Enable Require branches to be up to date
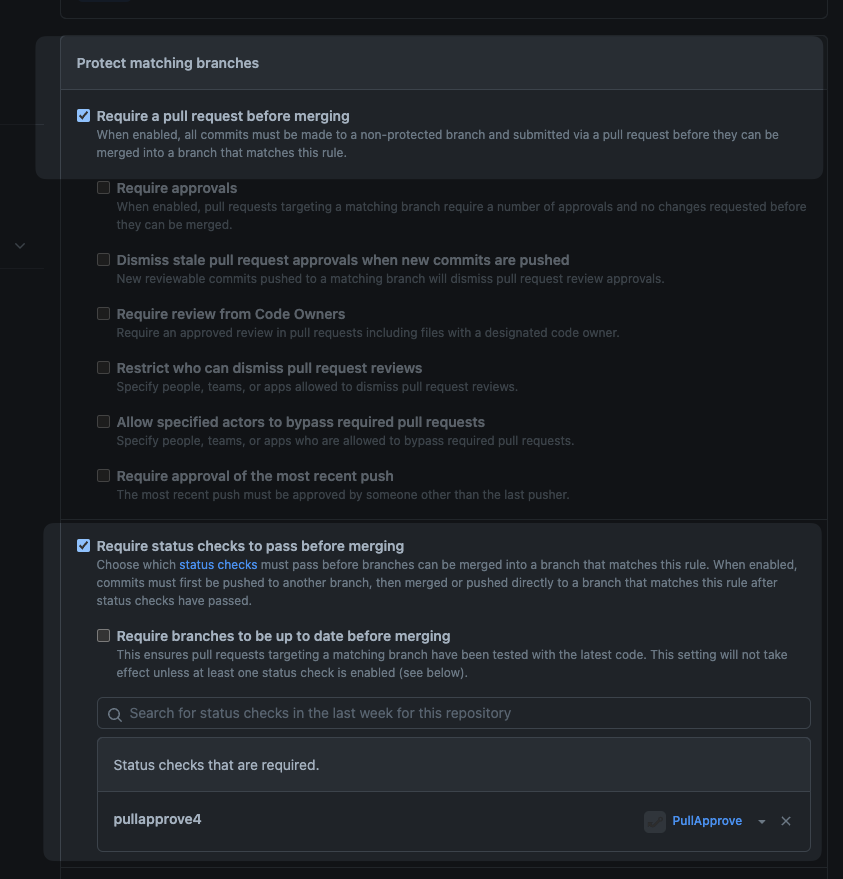The width and height of the screenshot is (843, 879). 103,635
